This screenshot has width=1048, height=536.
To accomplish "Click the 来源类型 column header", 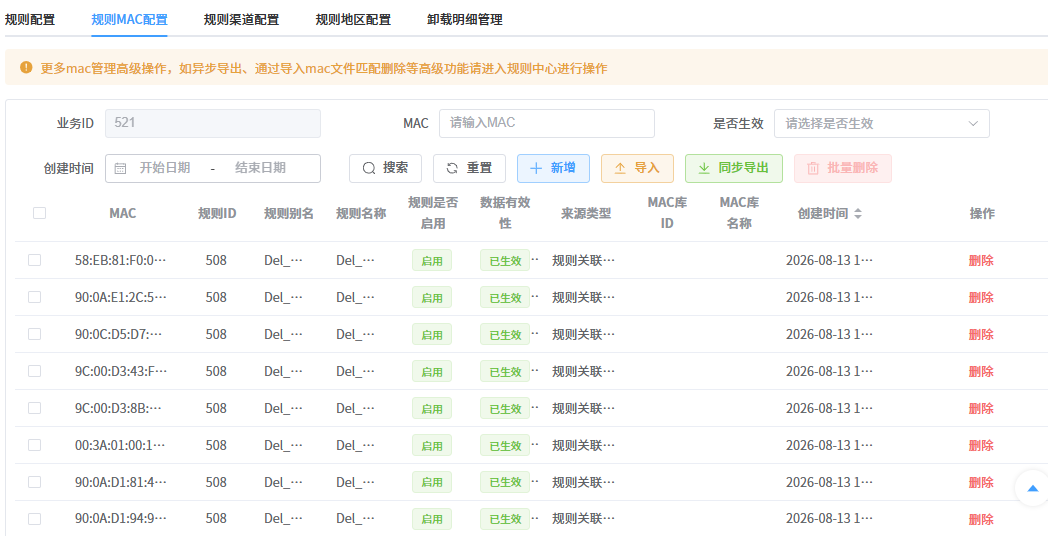I will (586, 213).
